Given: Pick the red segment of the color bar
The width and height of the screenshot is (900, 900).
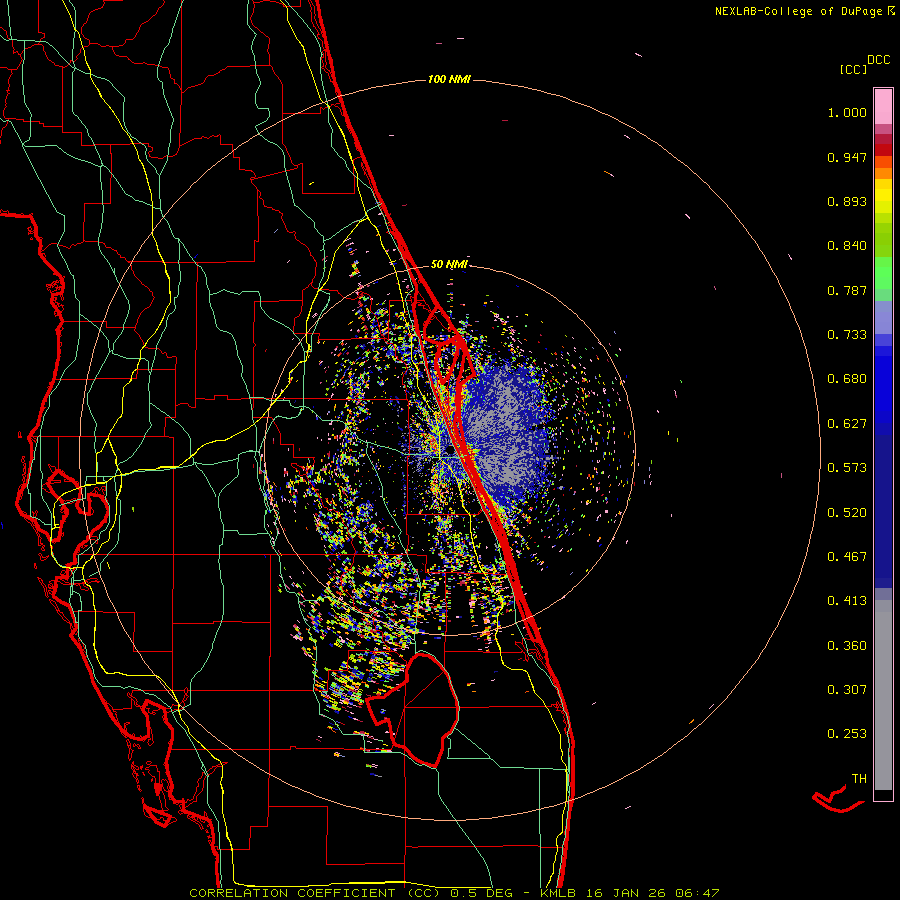Looking at the screenshot, I should pyautogui.click(x=883, y=150).
